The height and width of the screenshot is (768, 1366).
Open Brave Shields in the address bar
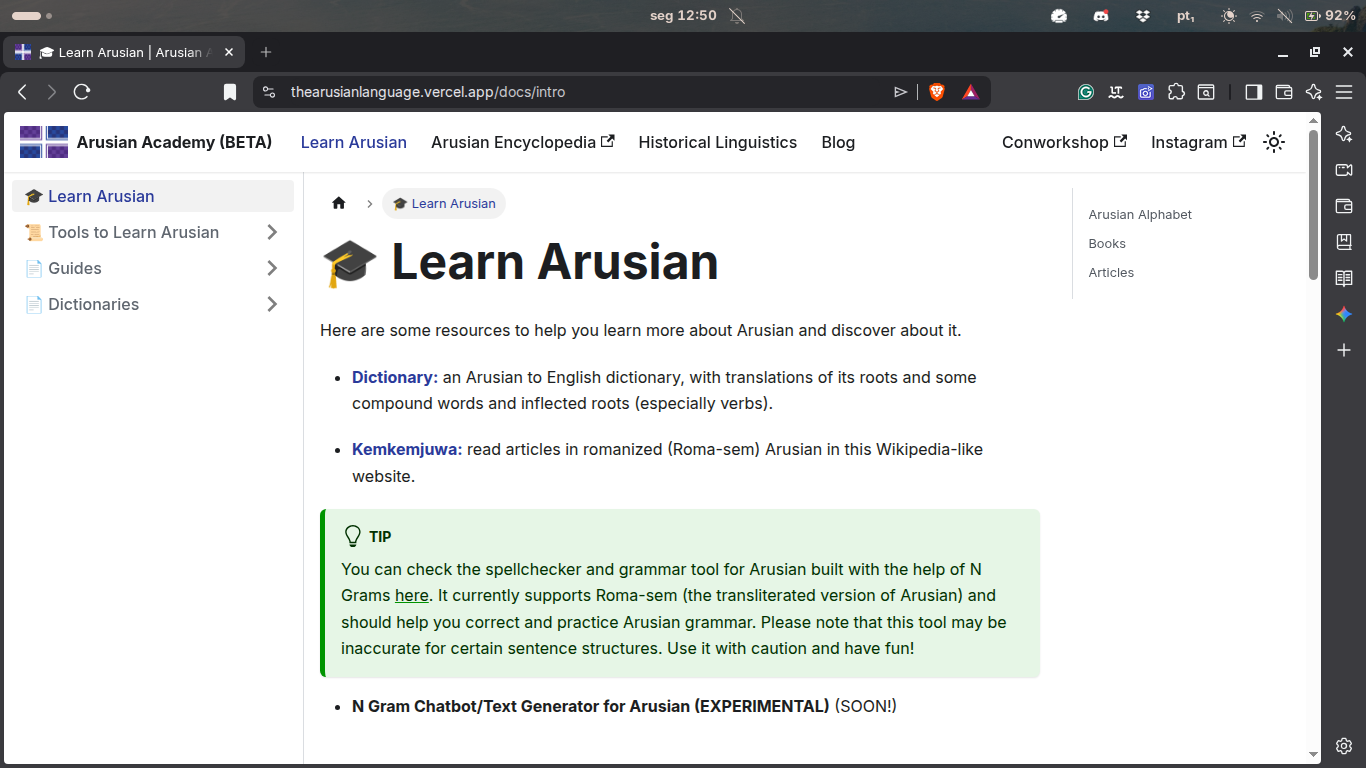pos(936,91)
